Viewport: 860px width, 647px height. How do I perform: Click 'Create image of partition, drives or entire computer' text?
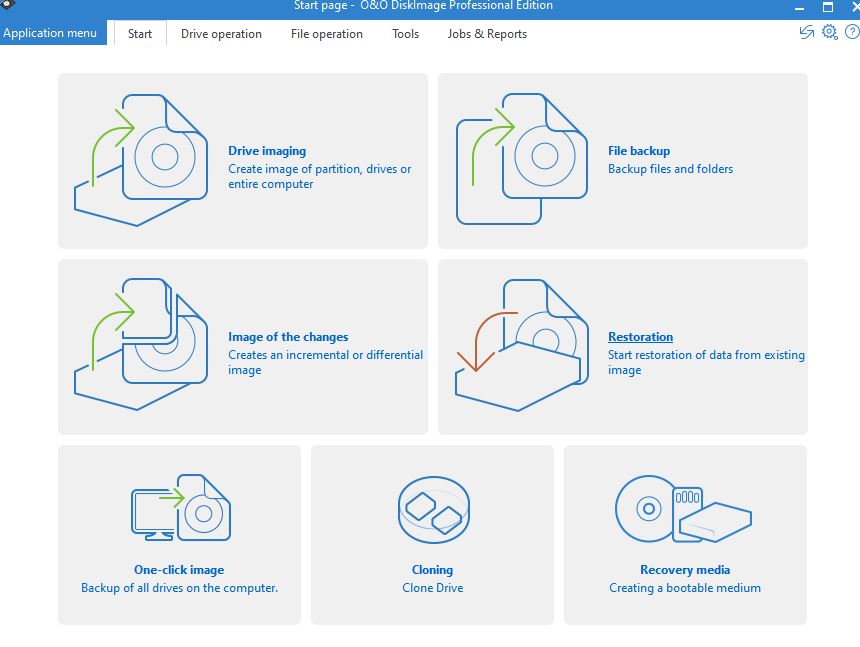[x=320, y=177]
